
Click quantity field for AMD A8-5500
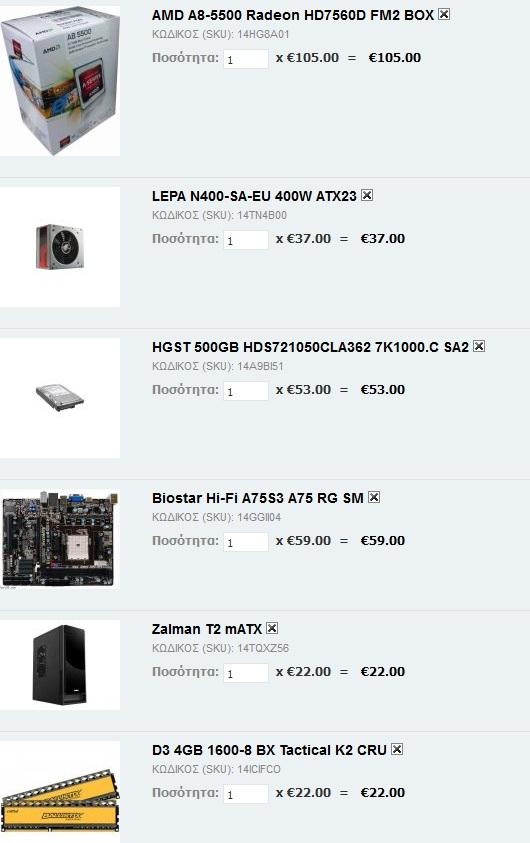coord(246,59)
